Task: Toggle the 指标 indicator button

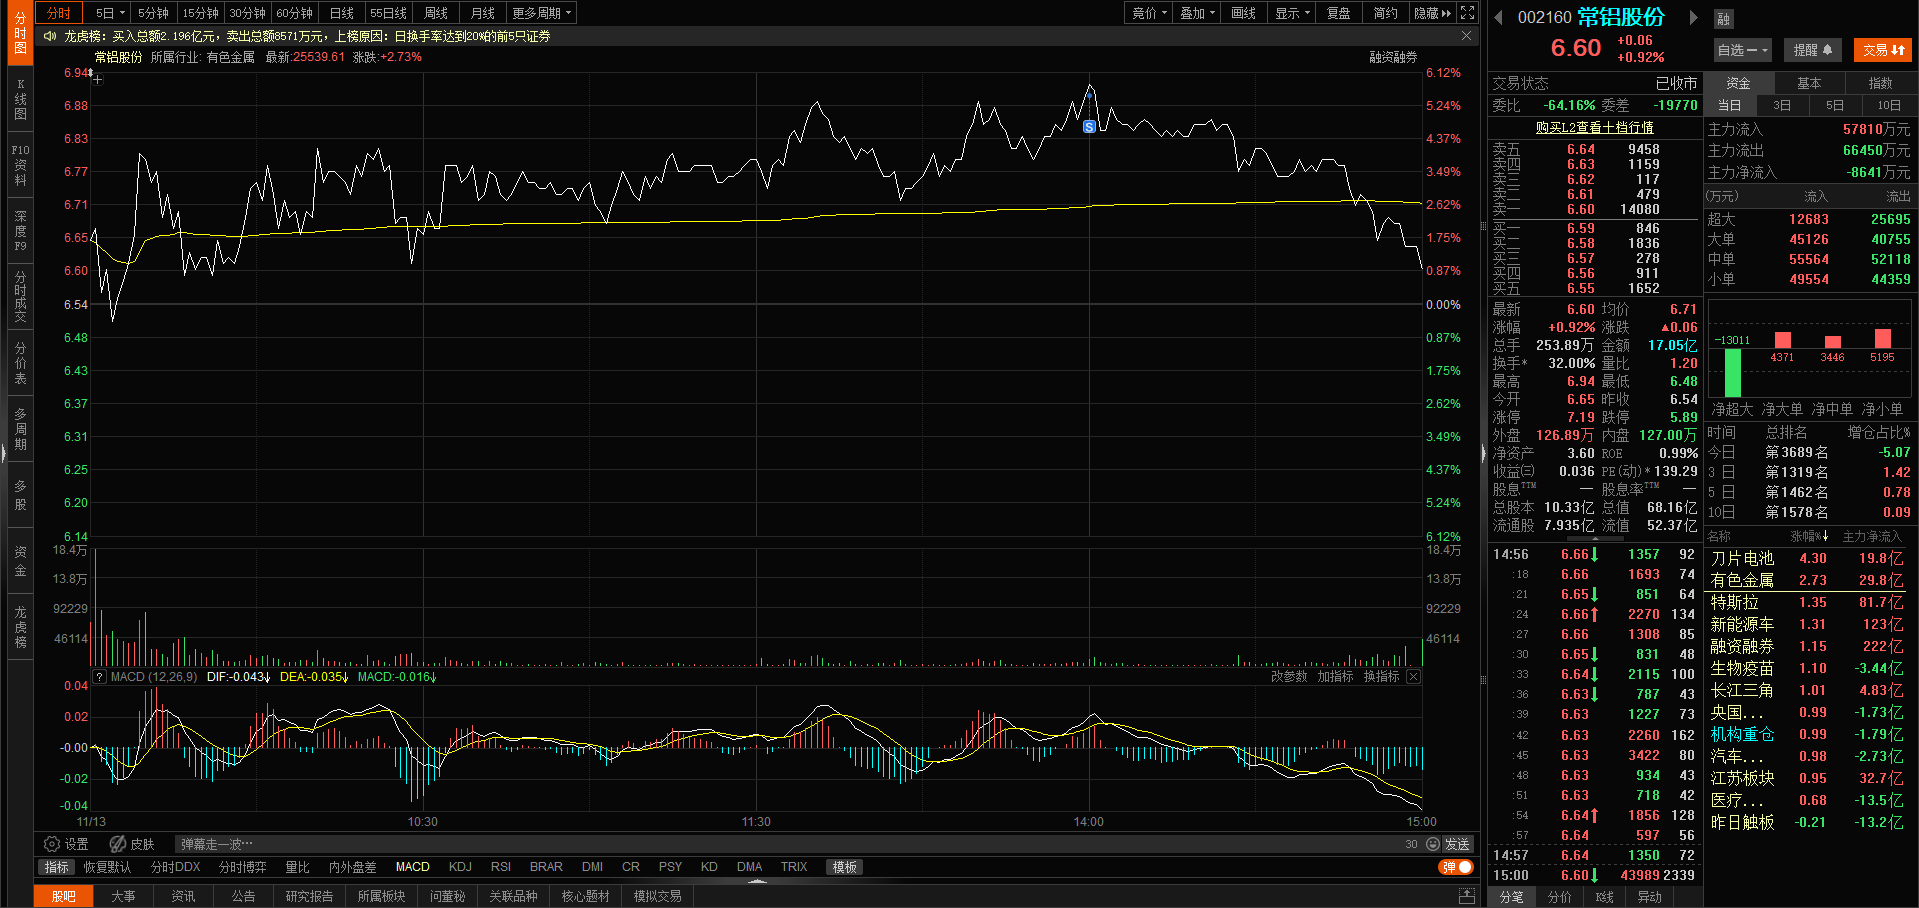Action: click(57, 867)
